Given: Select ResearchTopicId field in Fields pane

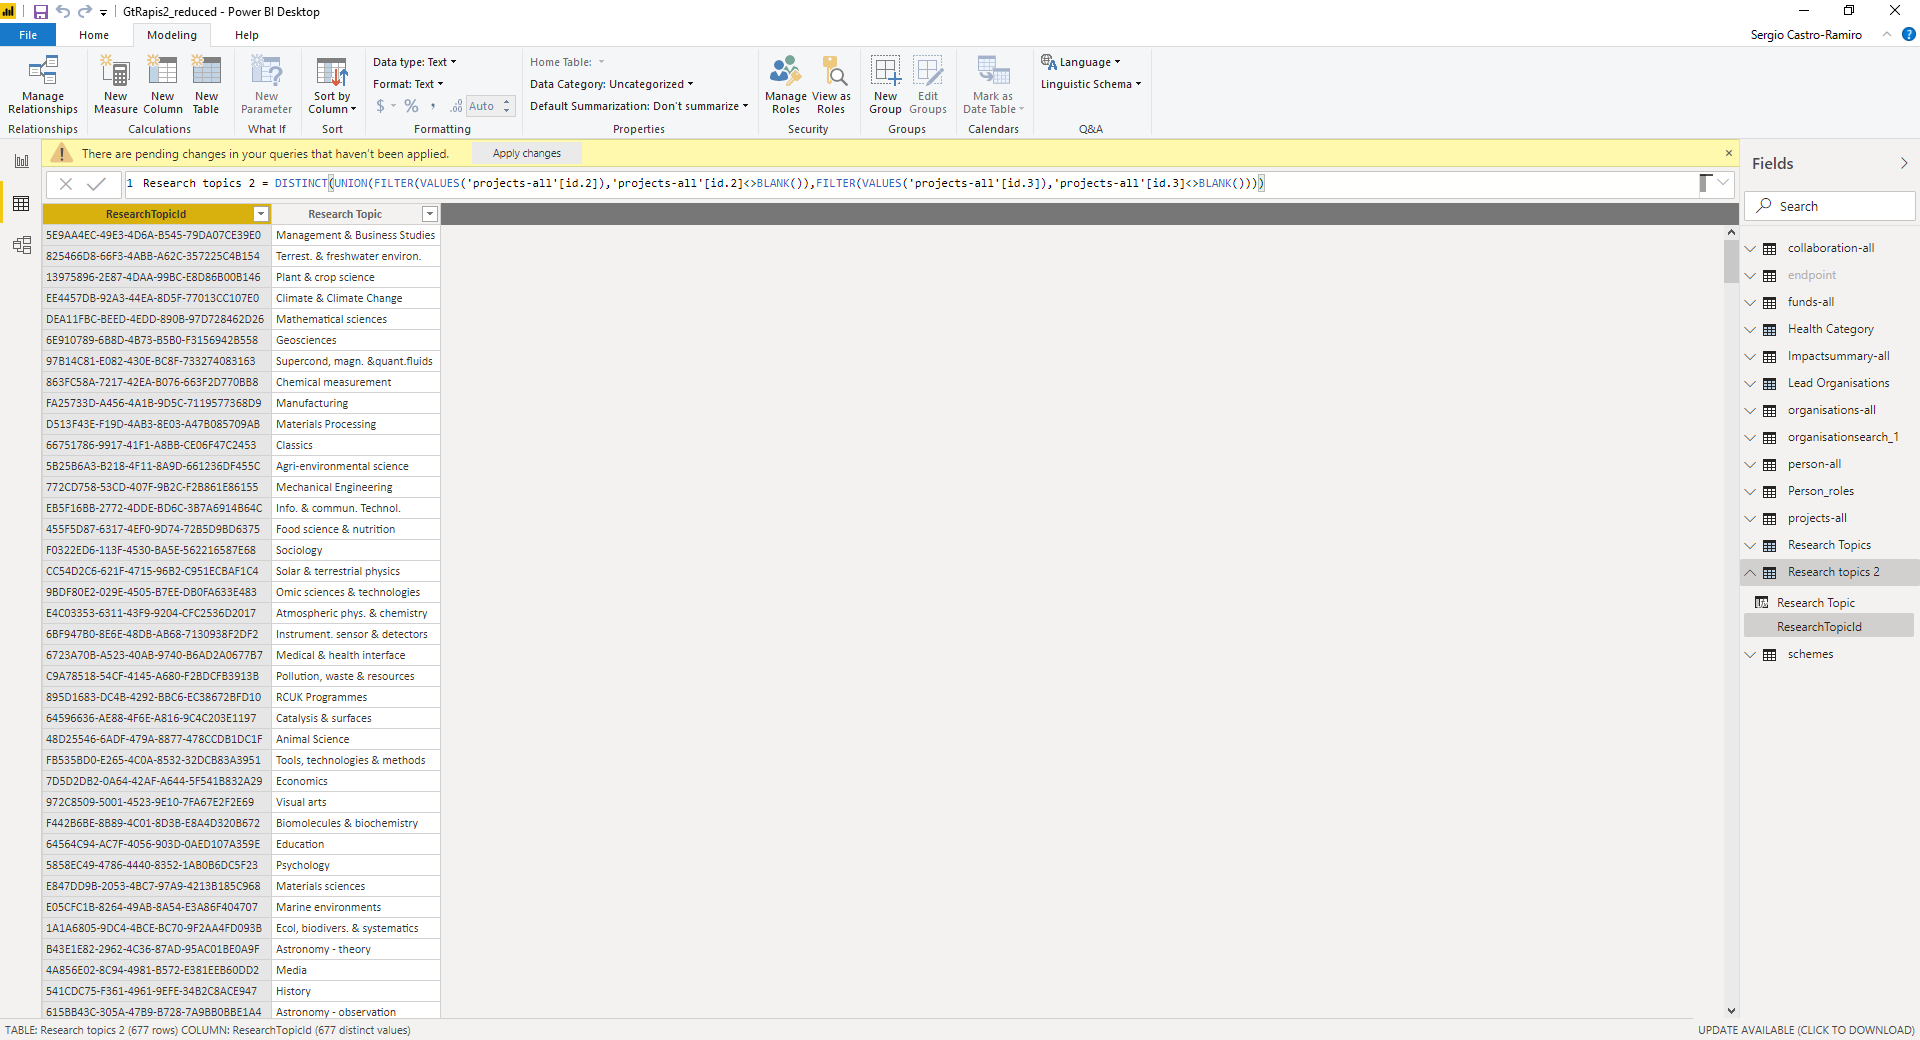Looking at the screenshot, I should (1829, 626).
